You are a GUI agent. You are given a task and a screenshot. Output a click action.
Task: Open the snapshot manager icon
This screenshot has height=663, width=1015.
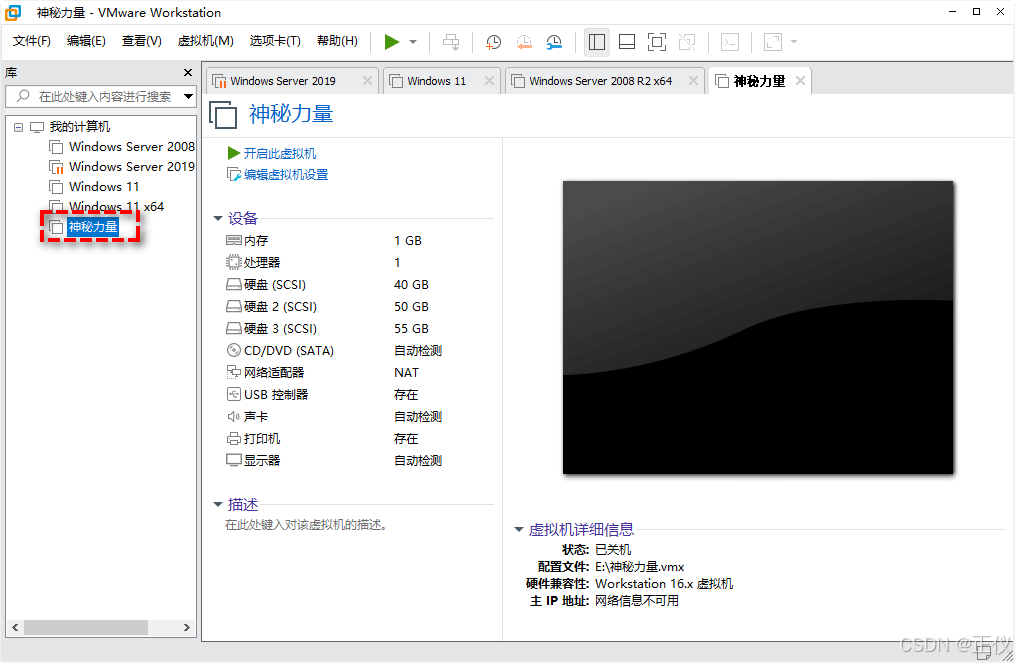[554, 42]
